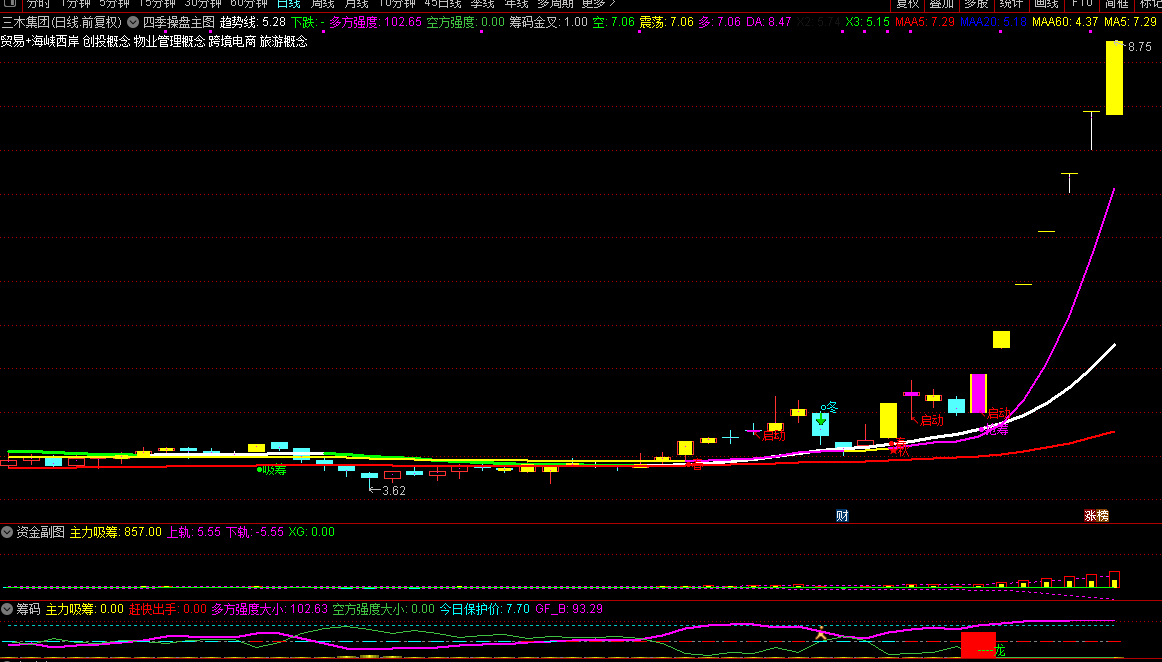Viewport: 1162px width, 662px height.
Task: Switch to 60分钟 period tab
Action: tap(249, 4)
